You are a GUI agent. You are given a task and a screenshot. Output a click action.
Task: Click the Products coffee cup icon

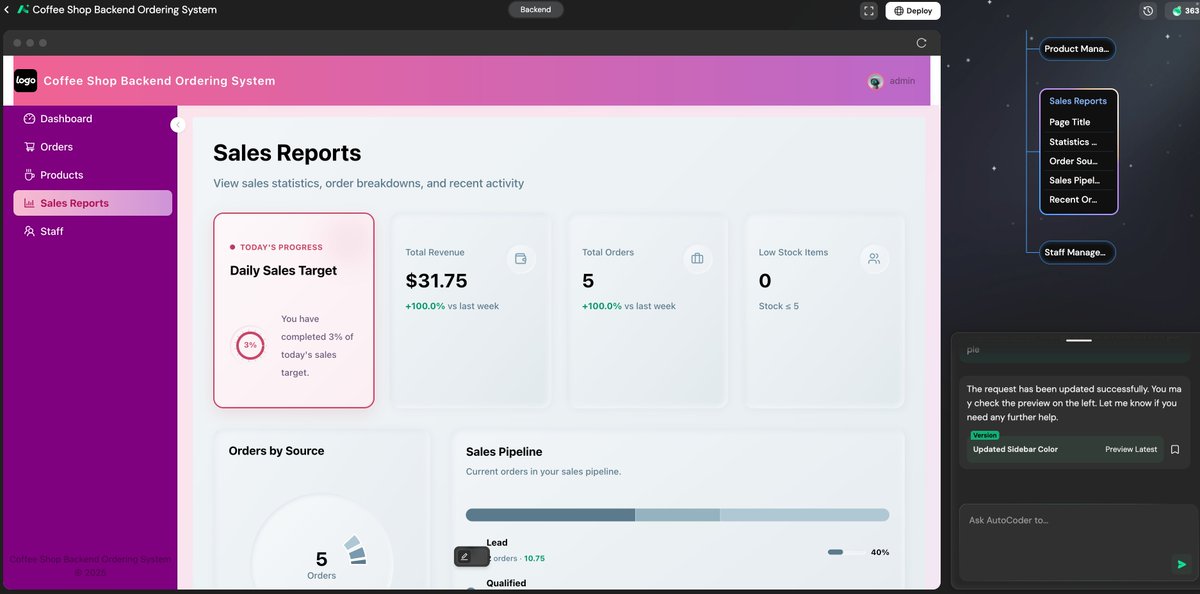pyautogui.click(x=29, y=175)
